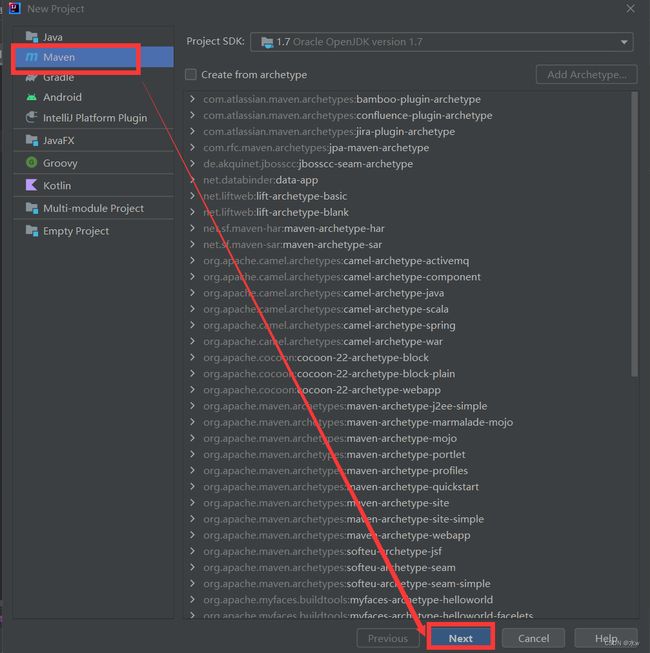Expand camel-archetype-activemq chevron

tap(192, 260)
